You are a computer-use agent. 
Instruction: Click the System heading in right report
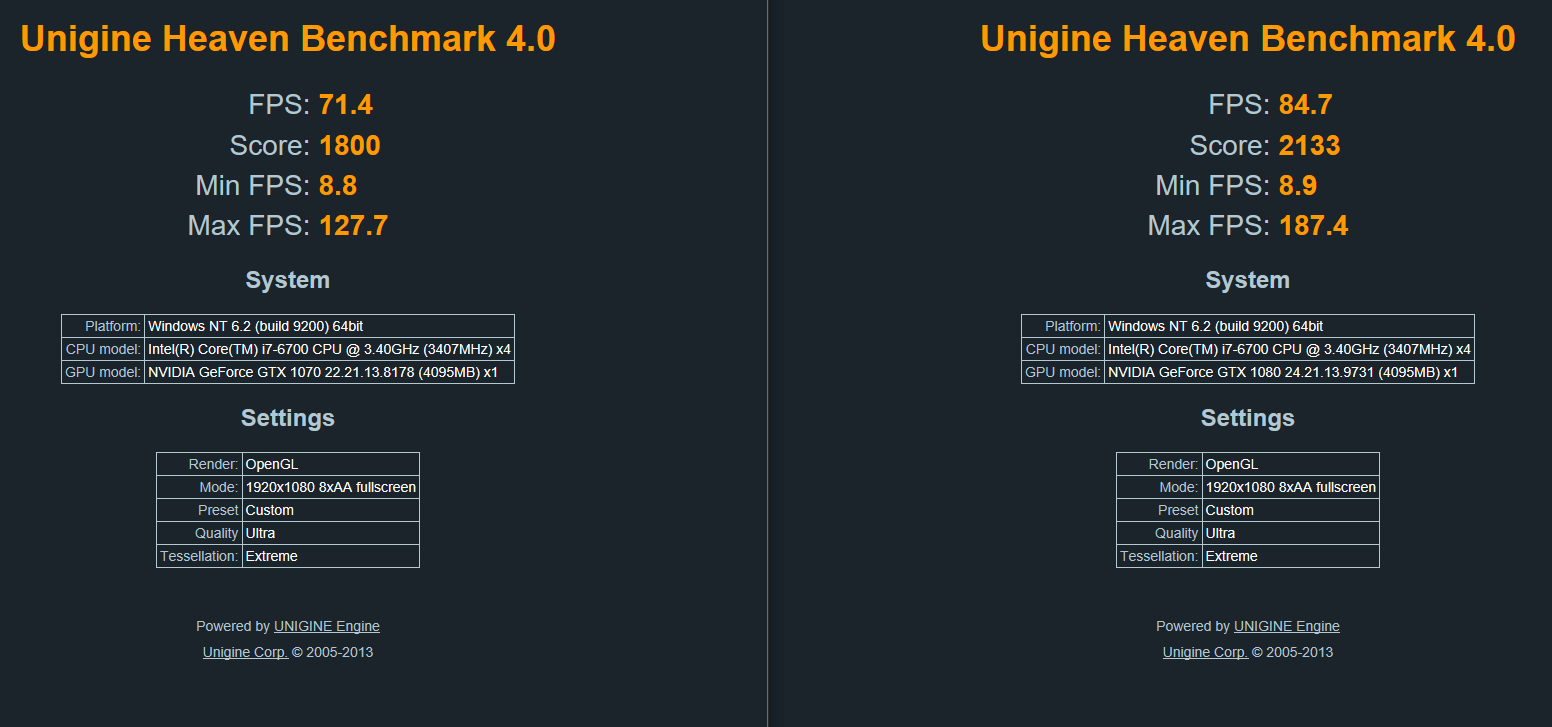pos(1248,280)
